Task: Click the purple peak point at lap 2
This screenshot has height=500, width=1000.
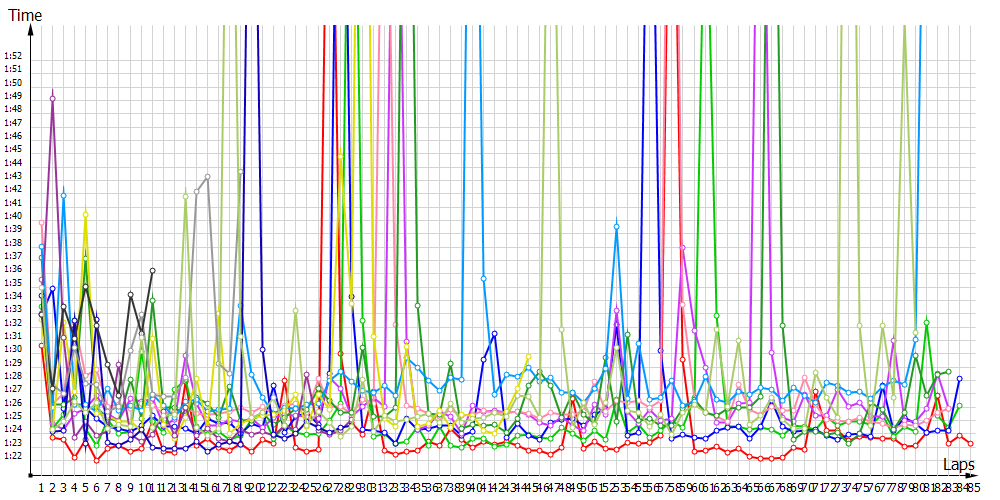Action: [x=52, y=97]
